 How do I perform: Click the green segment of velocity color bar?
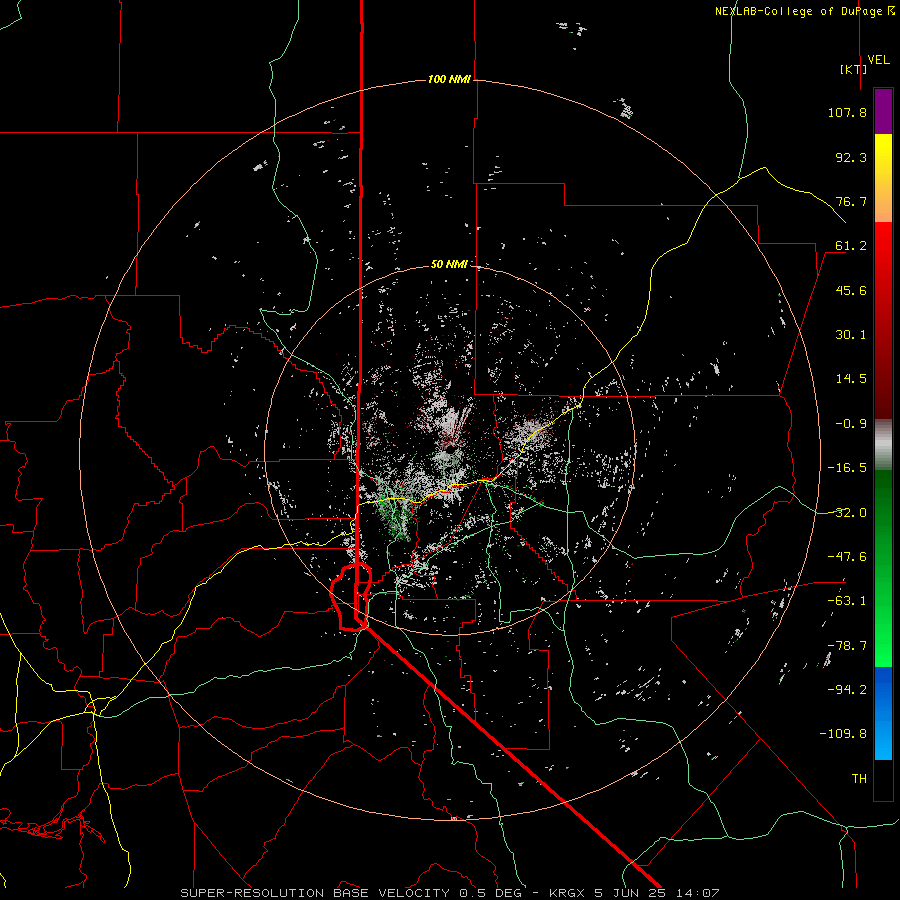click(x=883, y=568)
